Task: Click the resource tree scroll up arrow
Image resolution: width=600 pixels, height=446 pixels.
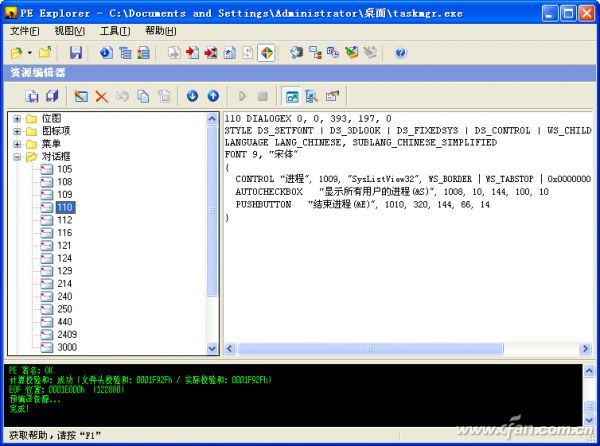Action: [x=212, y=119]
